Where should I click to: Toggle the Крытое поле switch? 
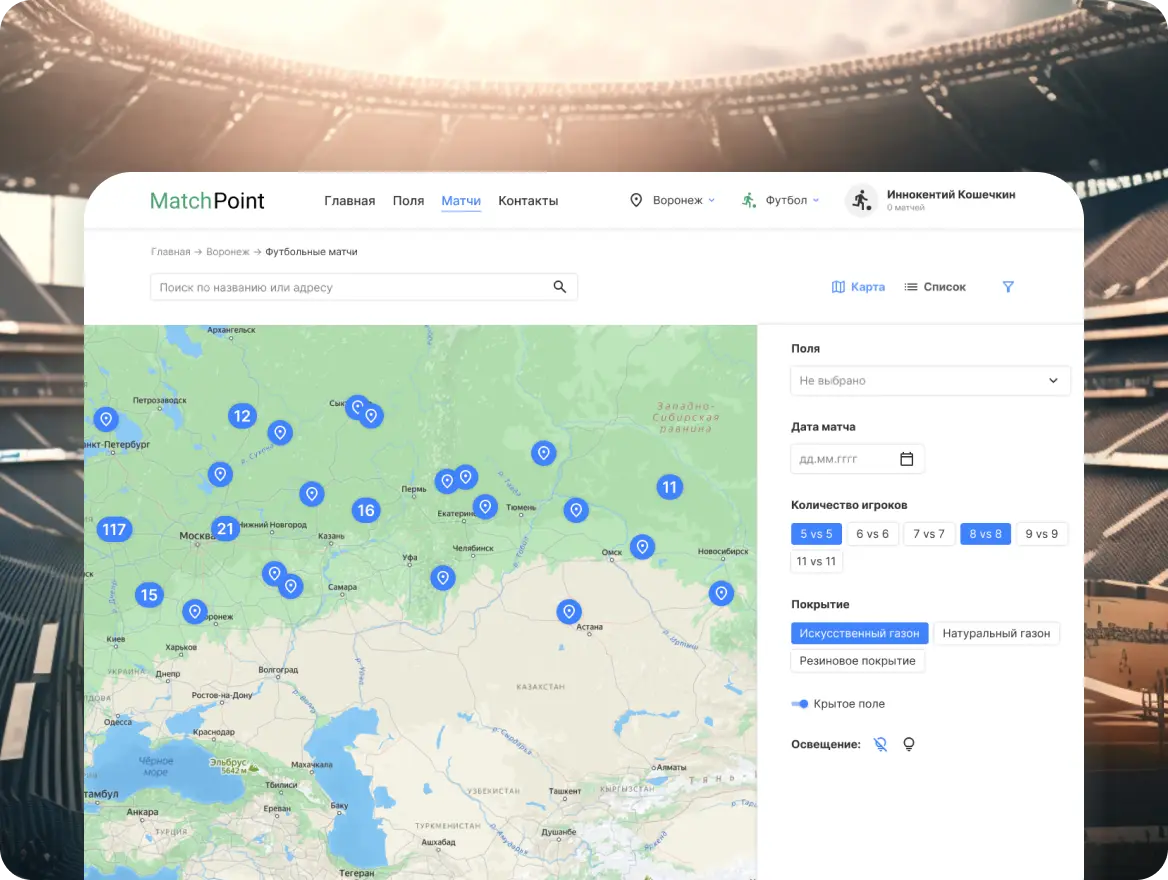(800, 704)
